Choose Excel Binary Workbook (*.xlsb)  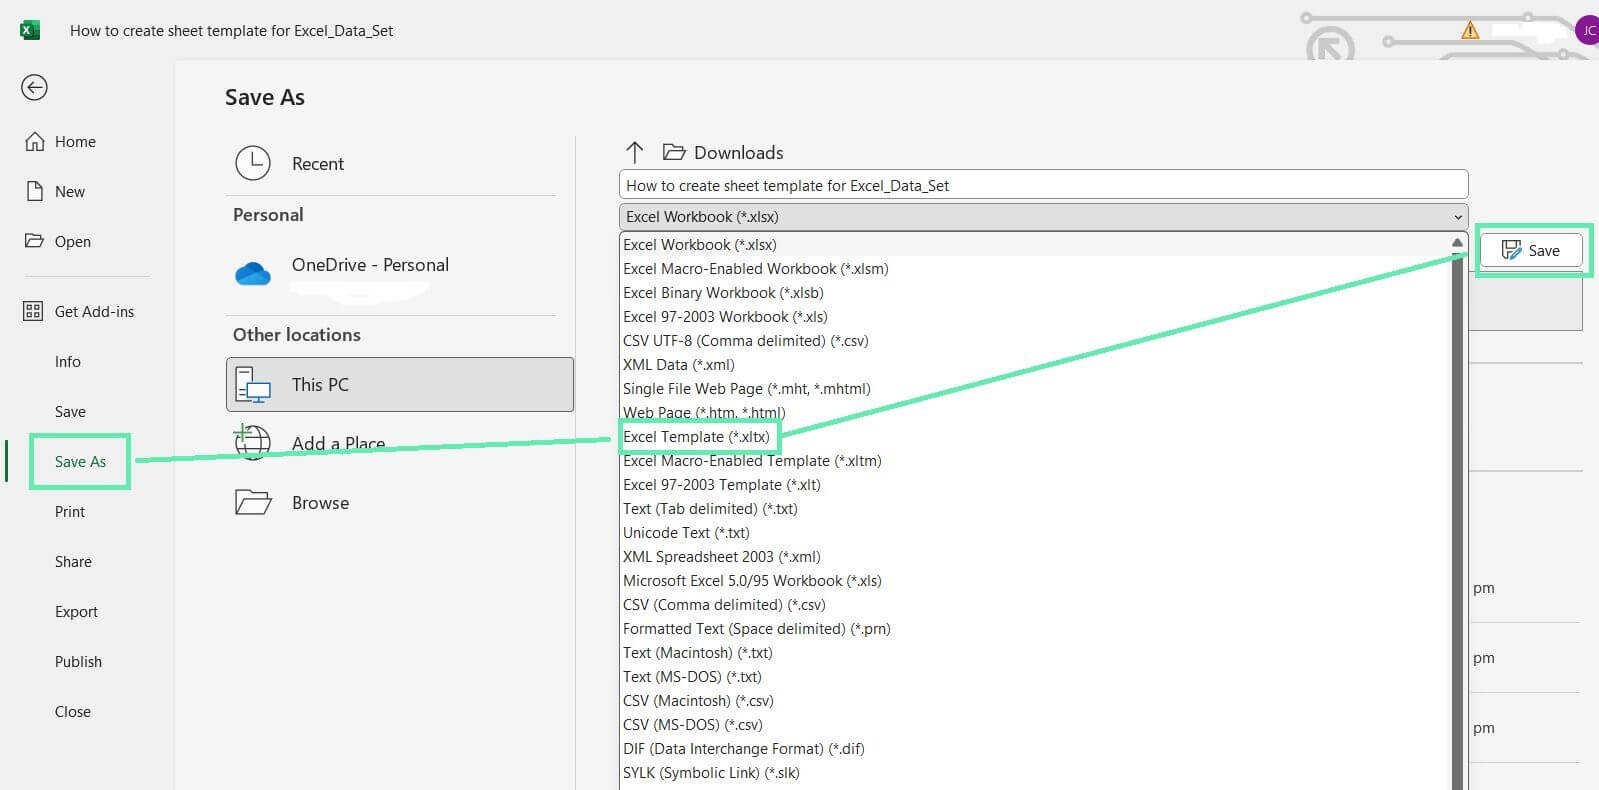pos(723,293)
